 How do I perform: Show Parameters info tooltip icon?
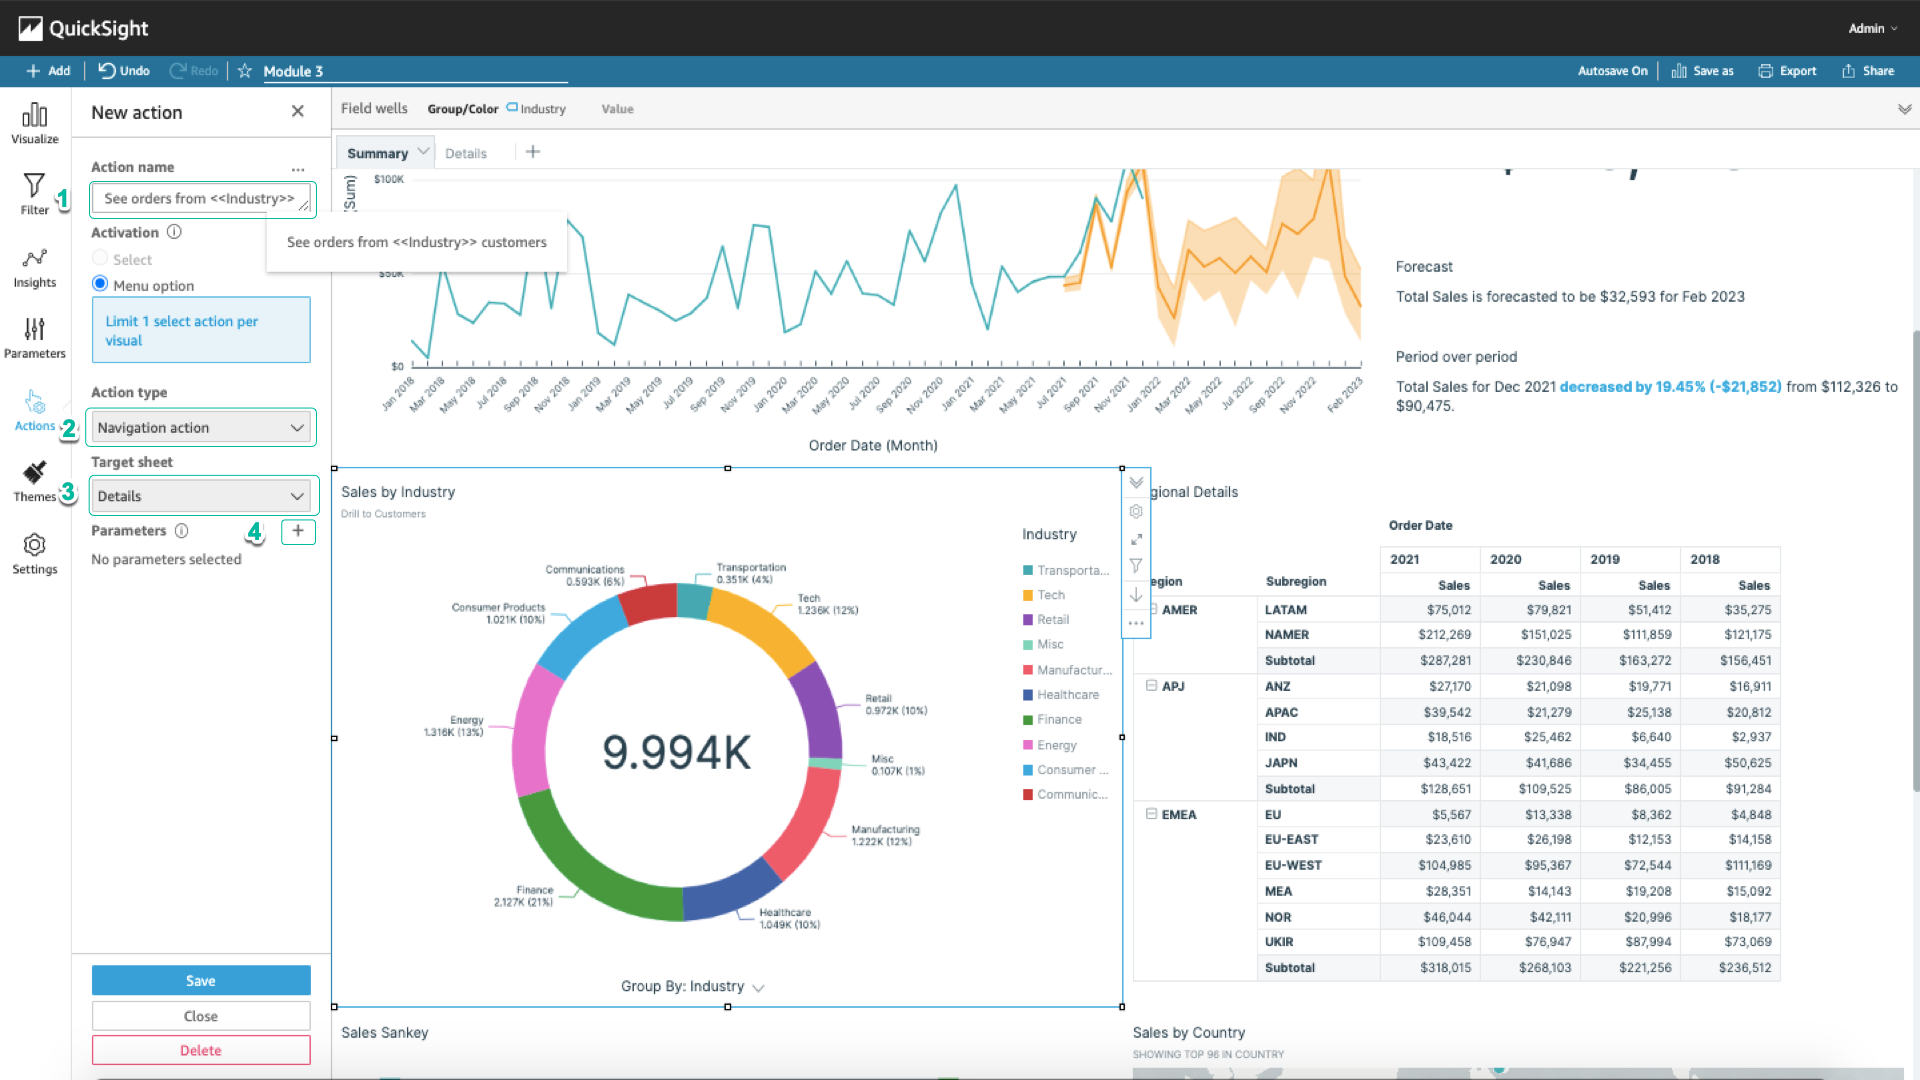coord(181,531)
